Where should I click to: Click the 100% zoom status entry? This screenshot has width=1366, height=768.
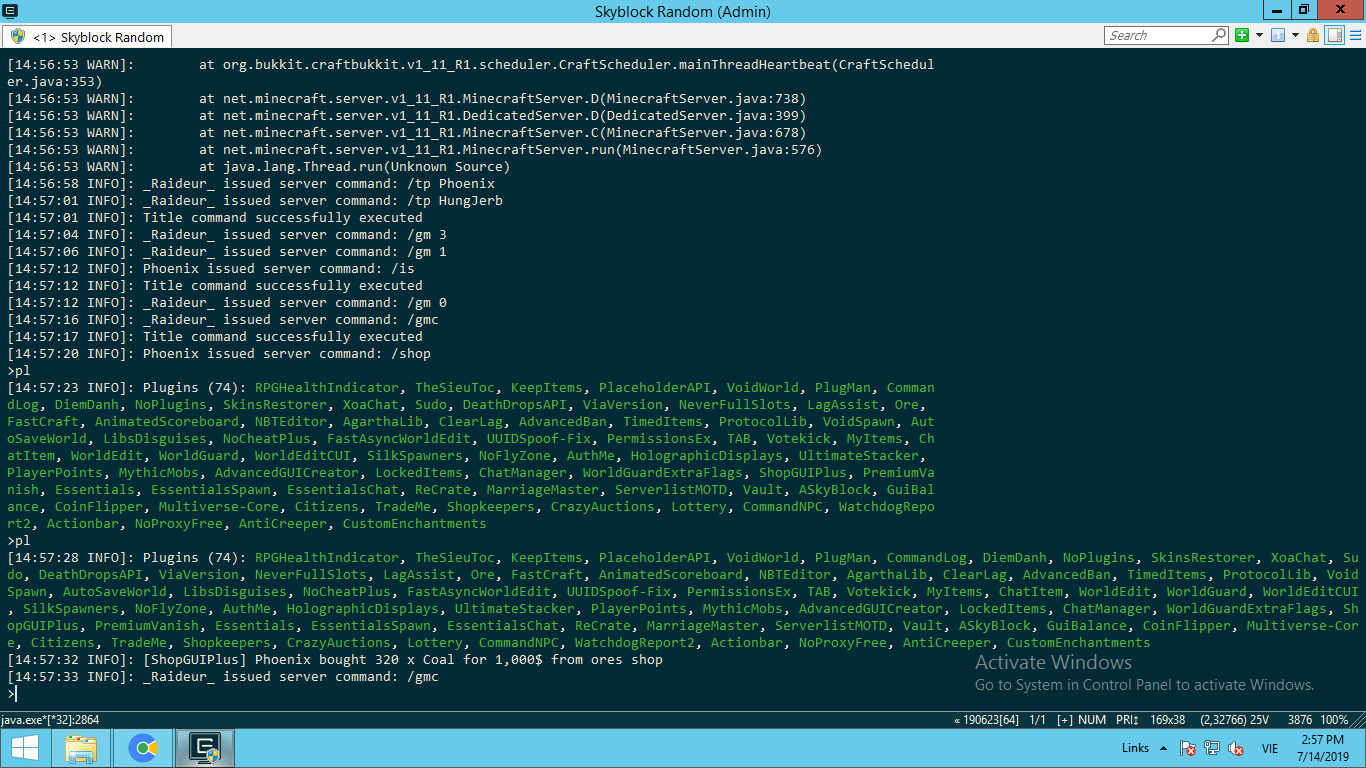coord(1334,720)
